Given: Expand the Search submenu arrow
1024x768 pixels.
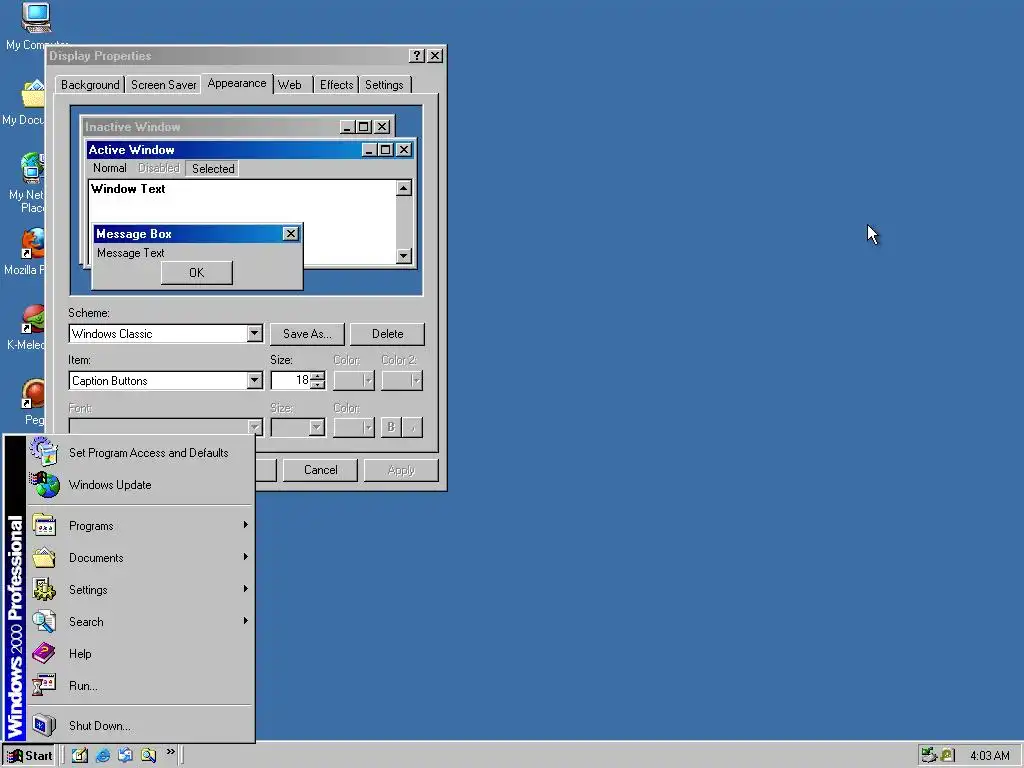Looking at the screenshot, I should tap(246, 620).
